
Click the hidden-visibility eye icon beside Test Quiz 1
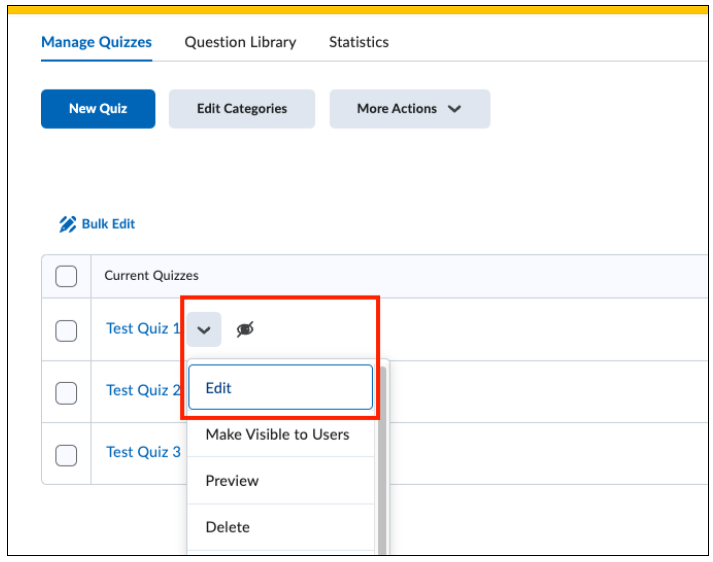coord(245,329)
